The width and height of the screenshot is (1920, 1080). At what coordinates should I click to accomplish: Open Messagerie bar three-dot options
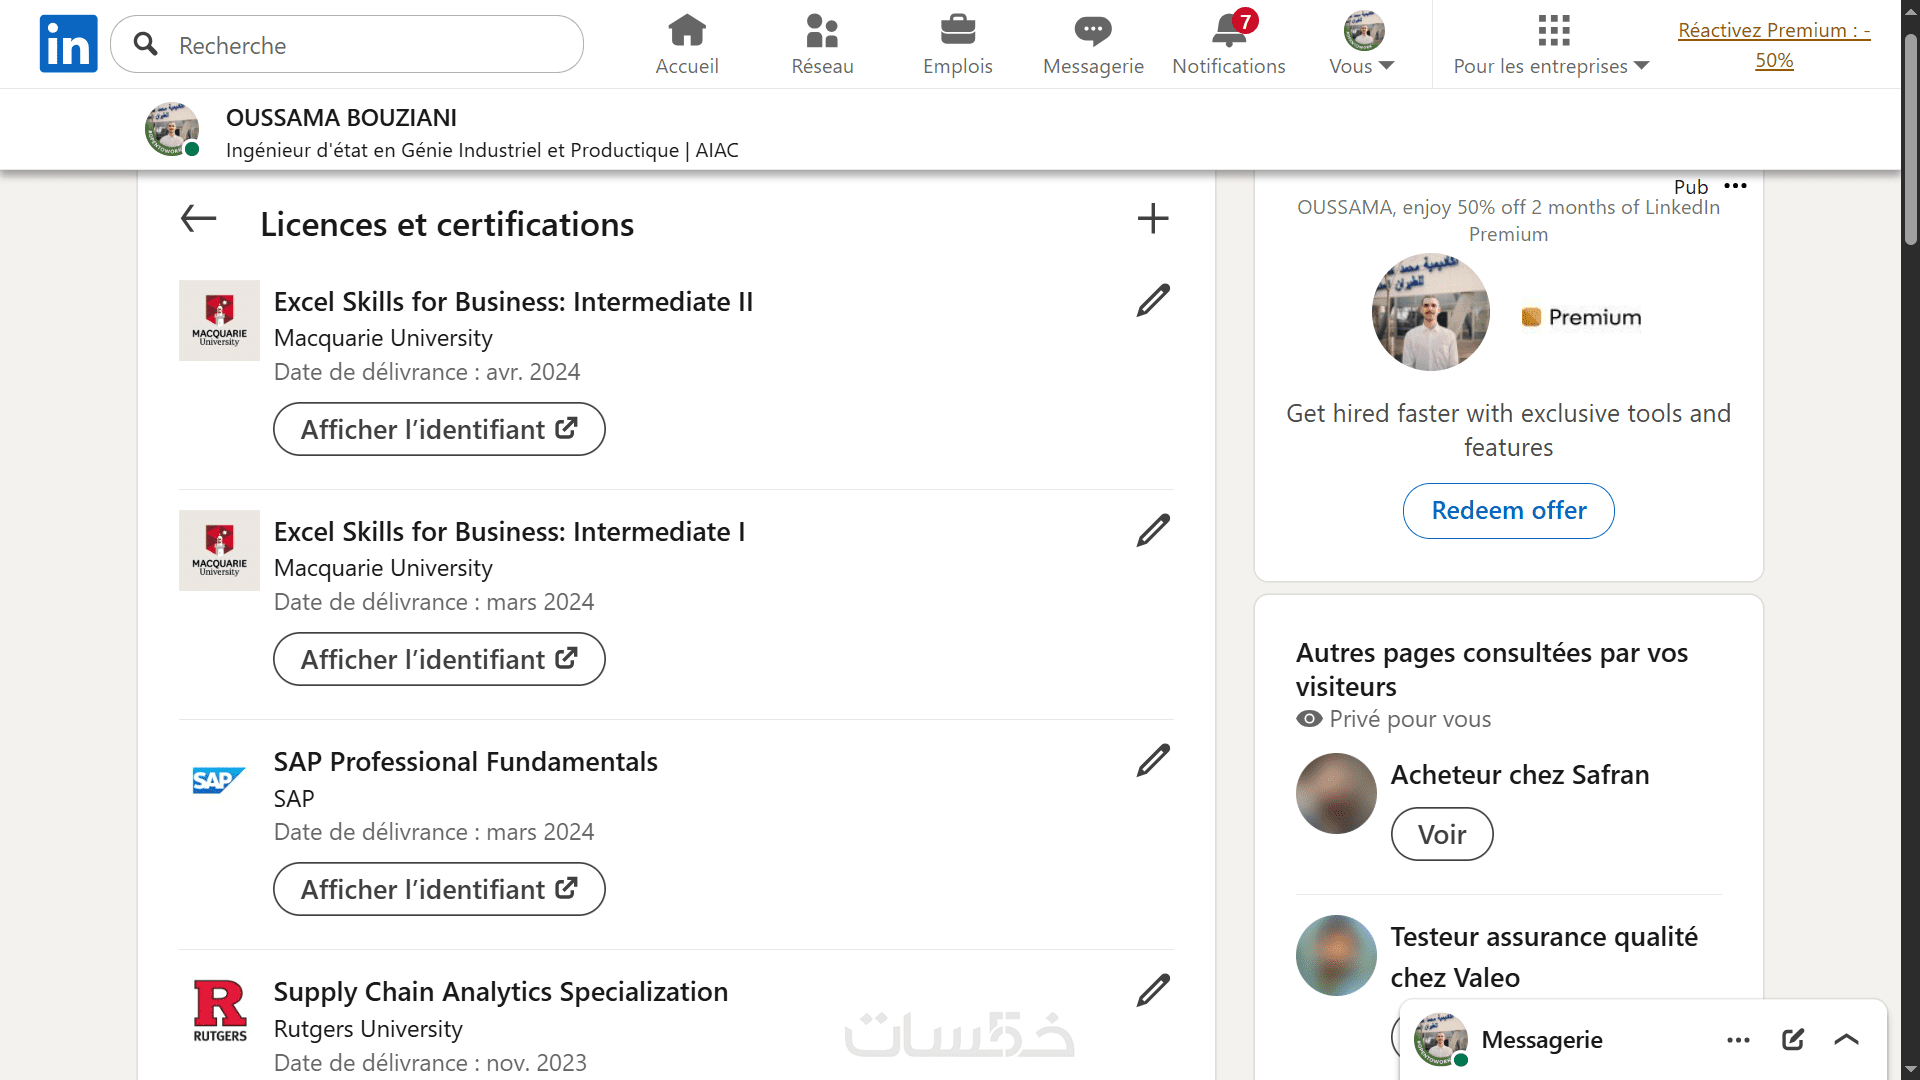pos(1738,1039)
